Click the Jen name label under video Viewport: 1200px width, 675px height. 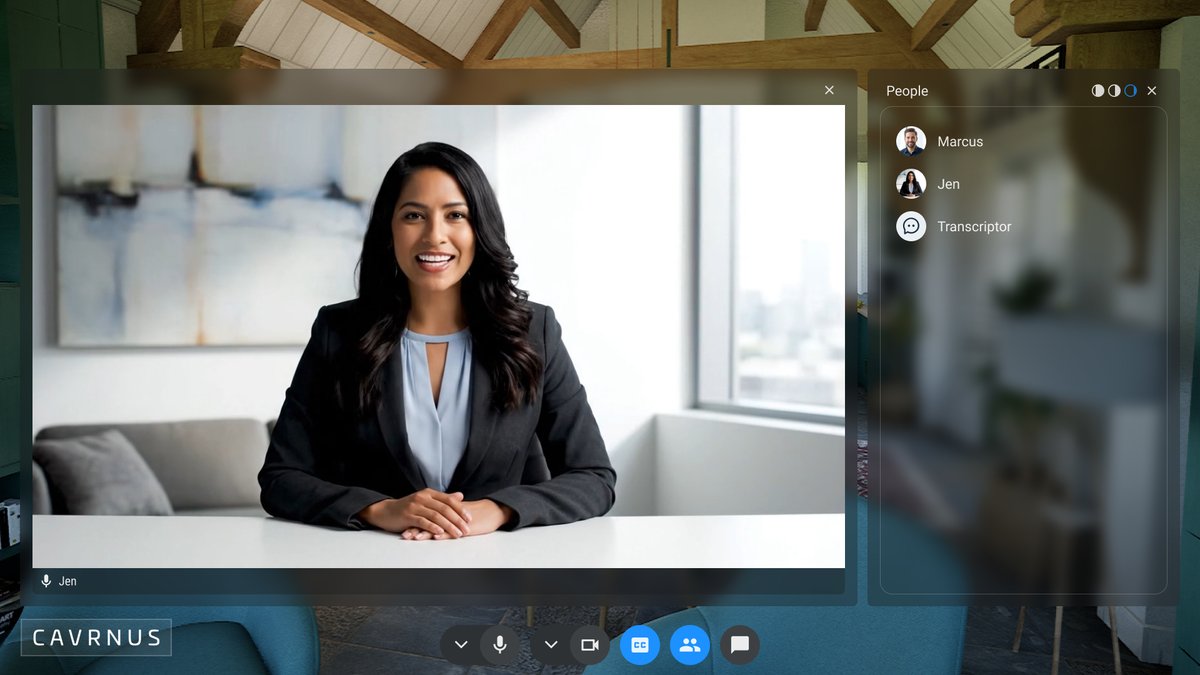coord(68,581)
